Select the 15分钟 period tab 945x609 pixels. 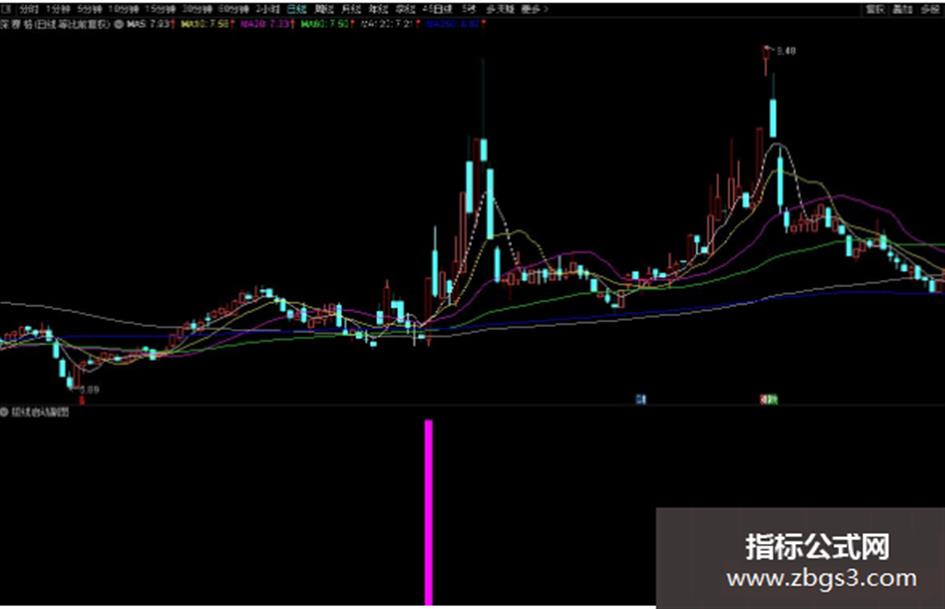click(x=160, y=10)
